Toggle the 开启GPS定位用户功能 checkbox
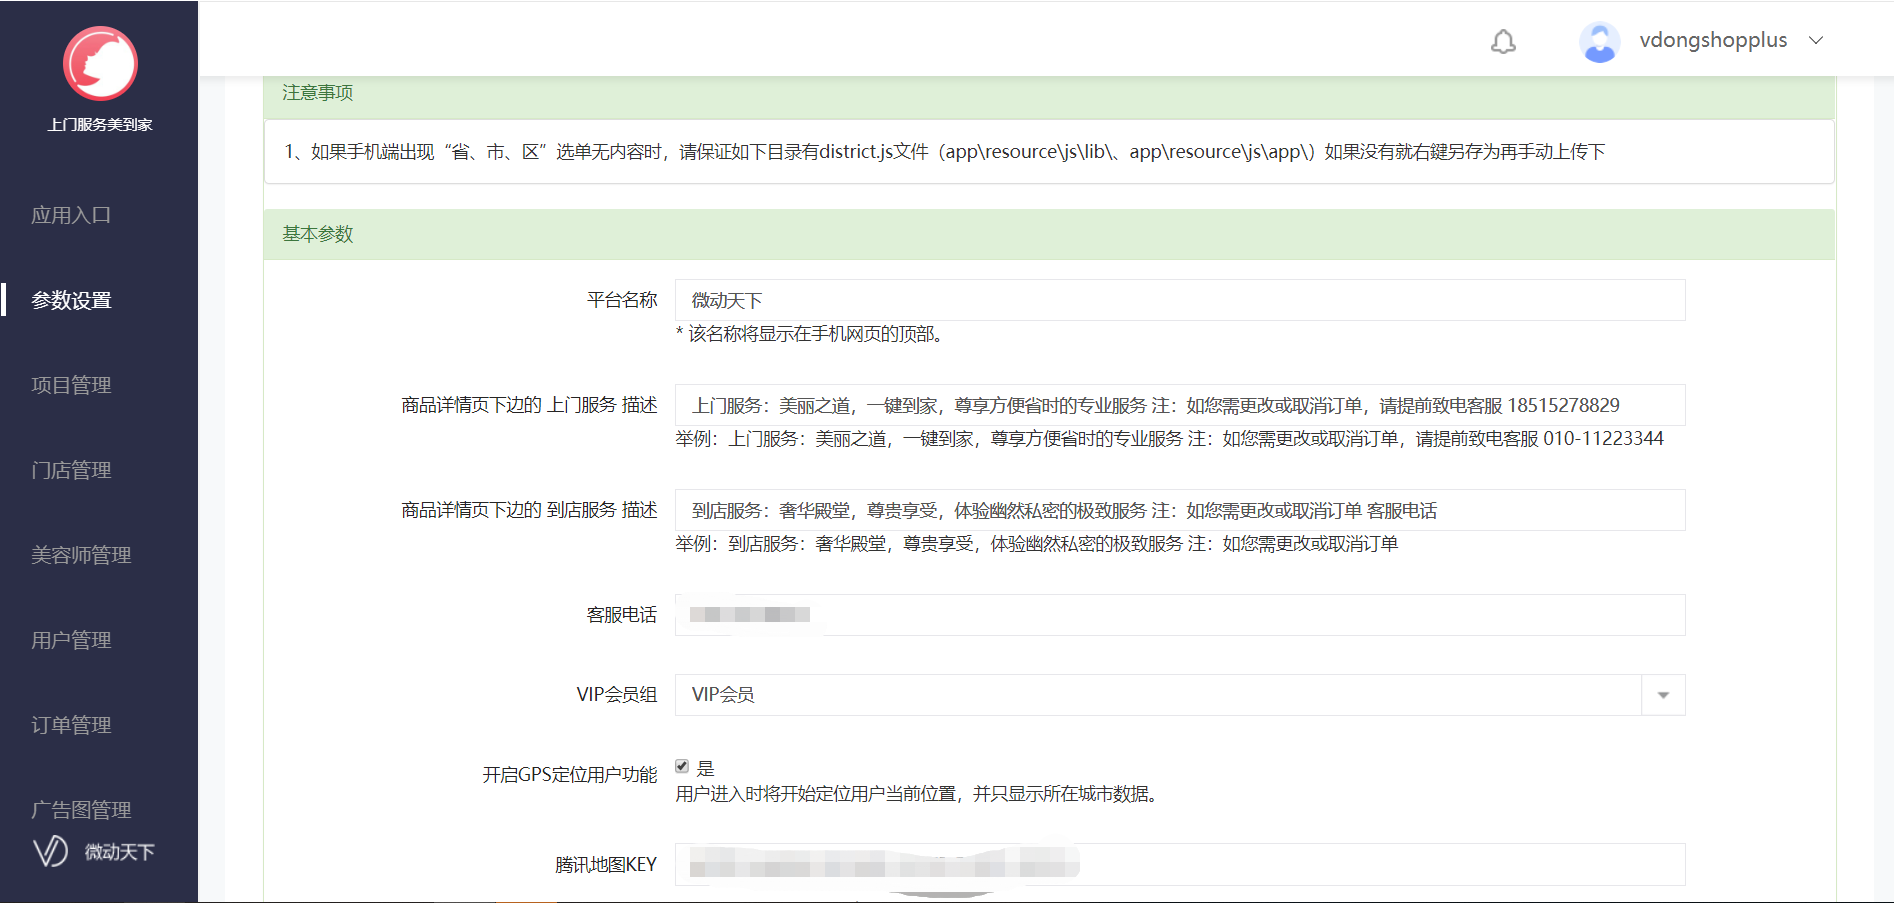This screenshot has height=903, width=1894. tap(682, 767)
